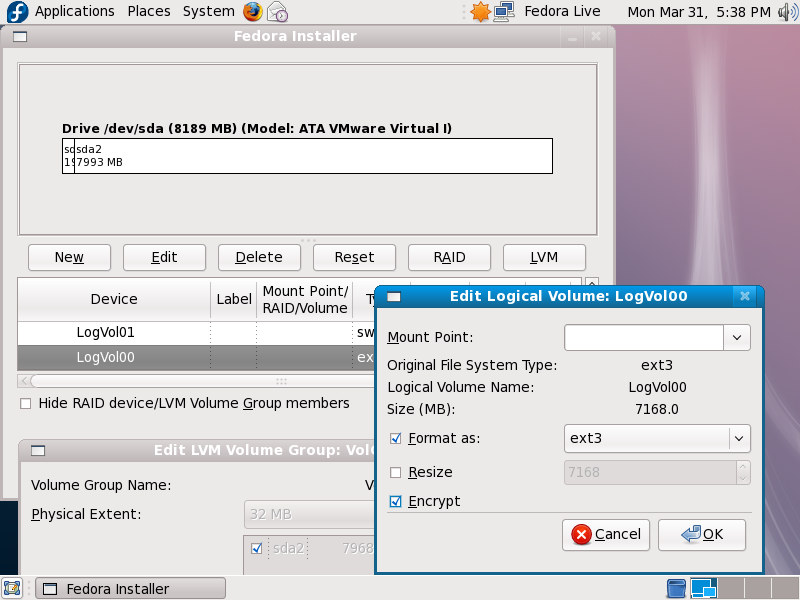Open Edit Logical Volume window menu icon

click(394, 296)
